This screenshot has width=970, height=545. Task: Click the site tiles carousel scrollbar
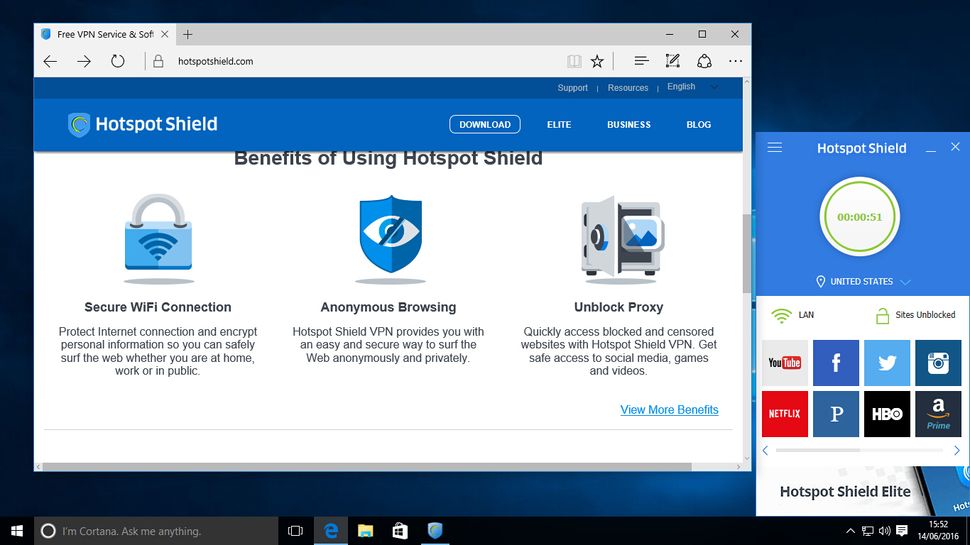[x=817, y=450]
